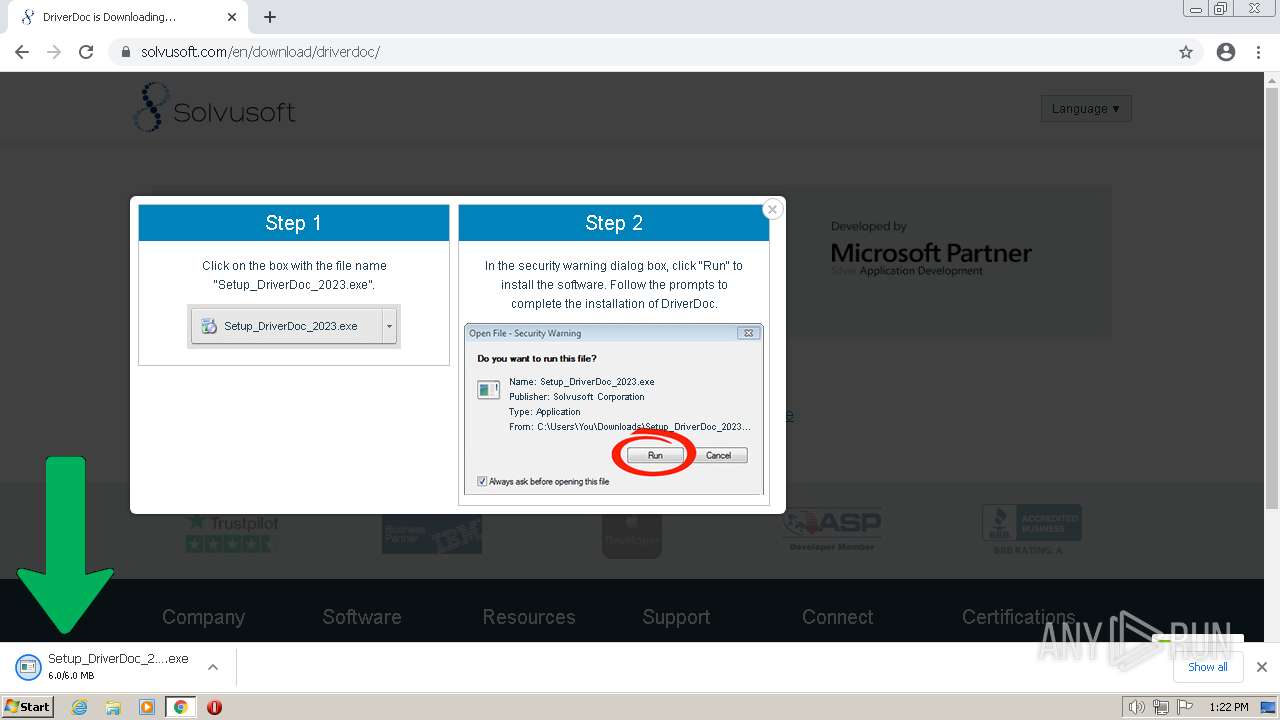This screenshot has width=1280, height=720.
Task: Open Action Center flag icon
Action: click(1186, 707)
